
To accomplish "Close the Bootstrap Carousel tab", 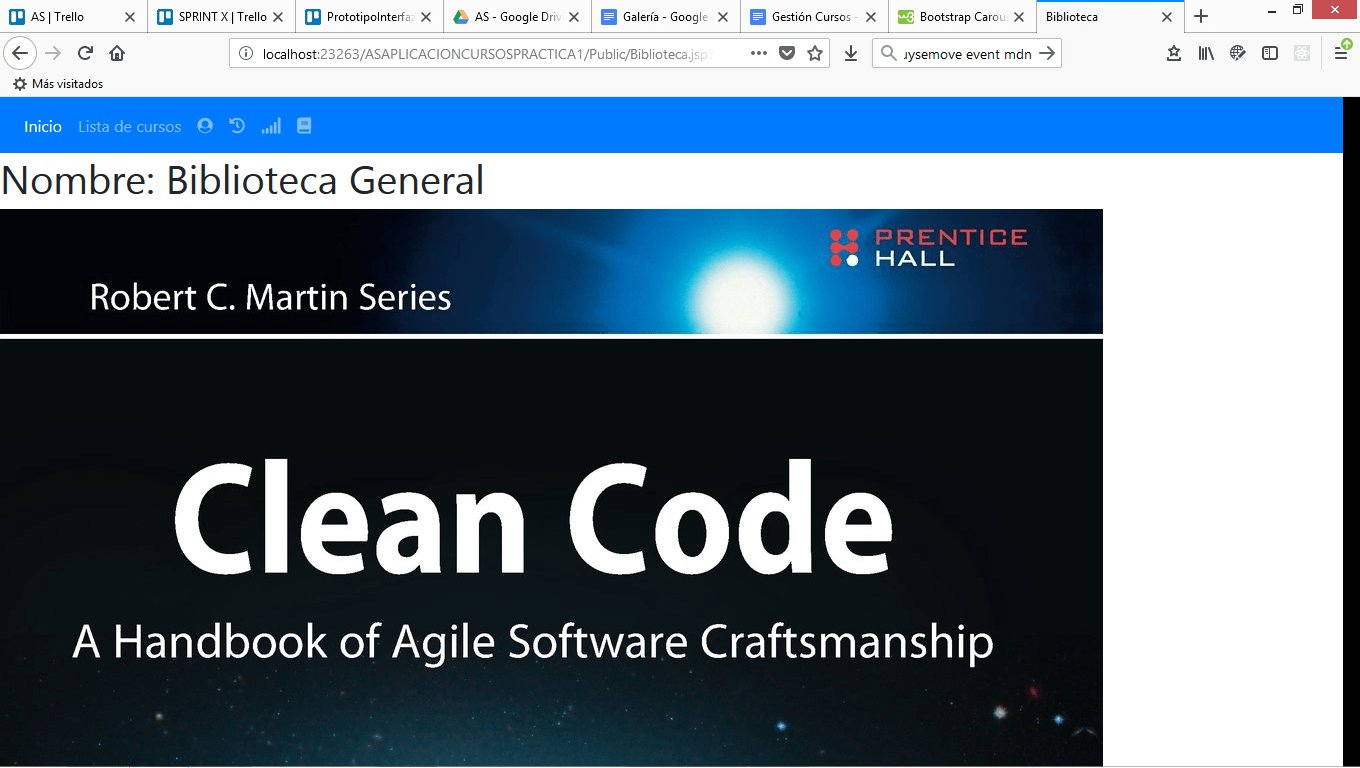I will click(x=1018, y=17).
